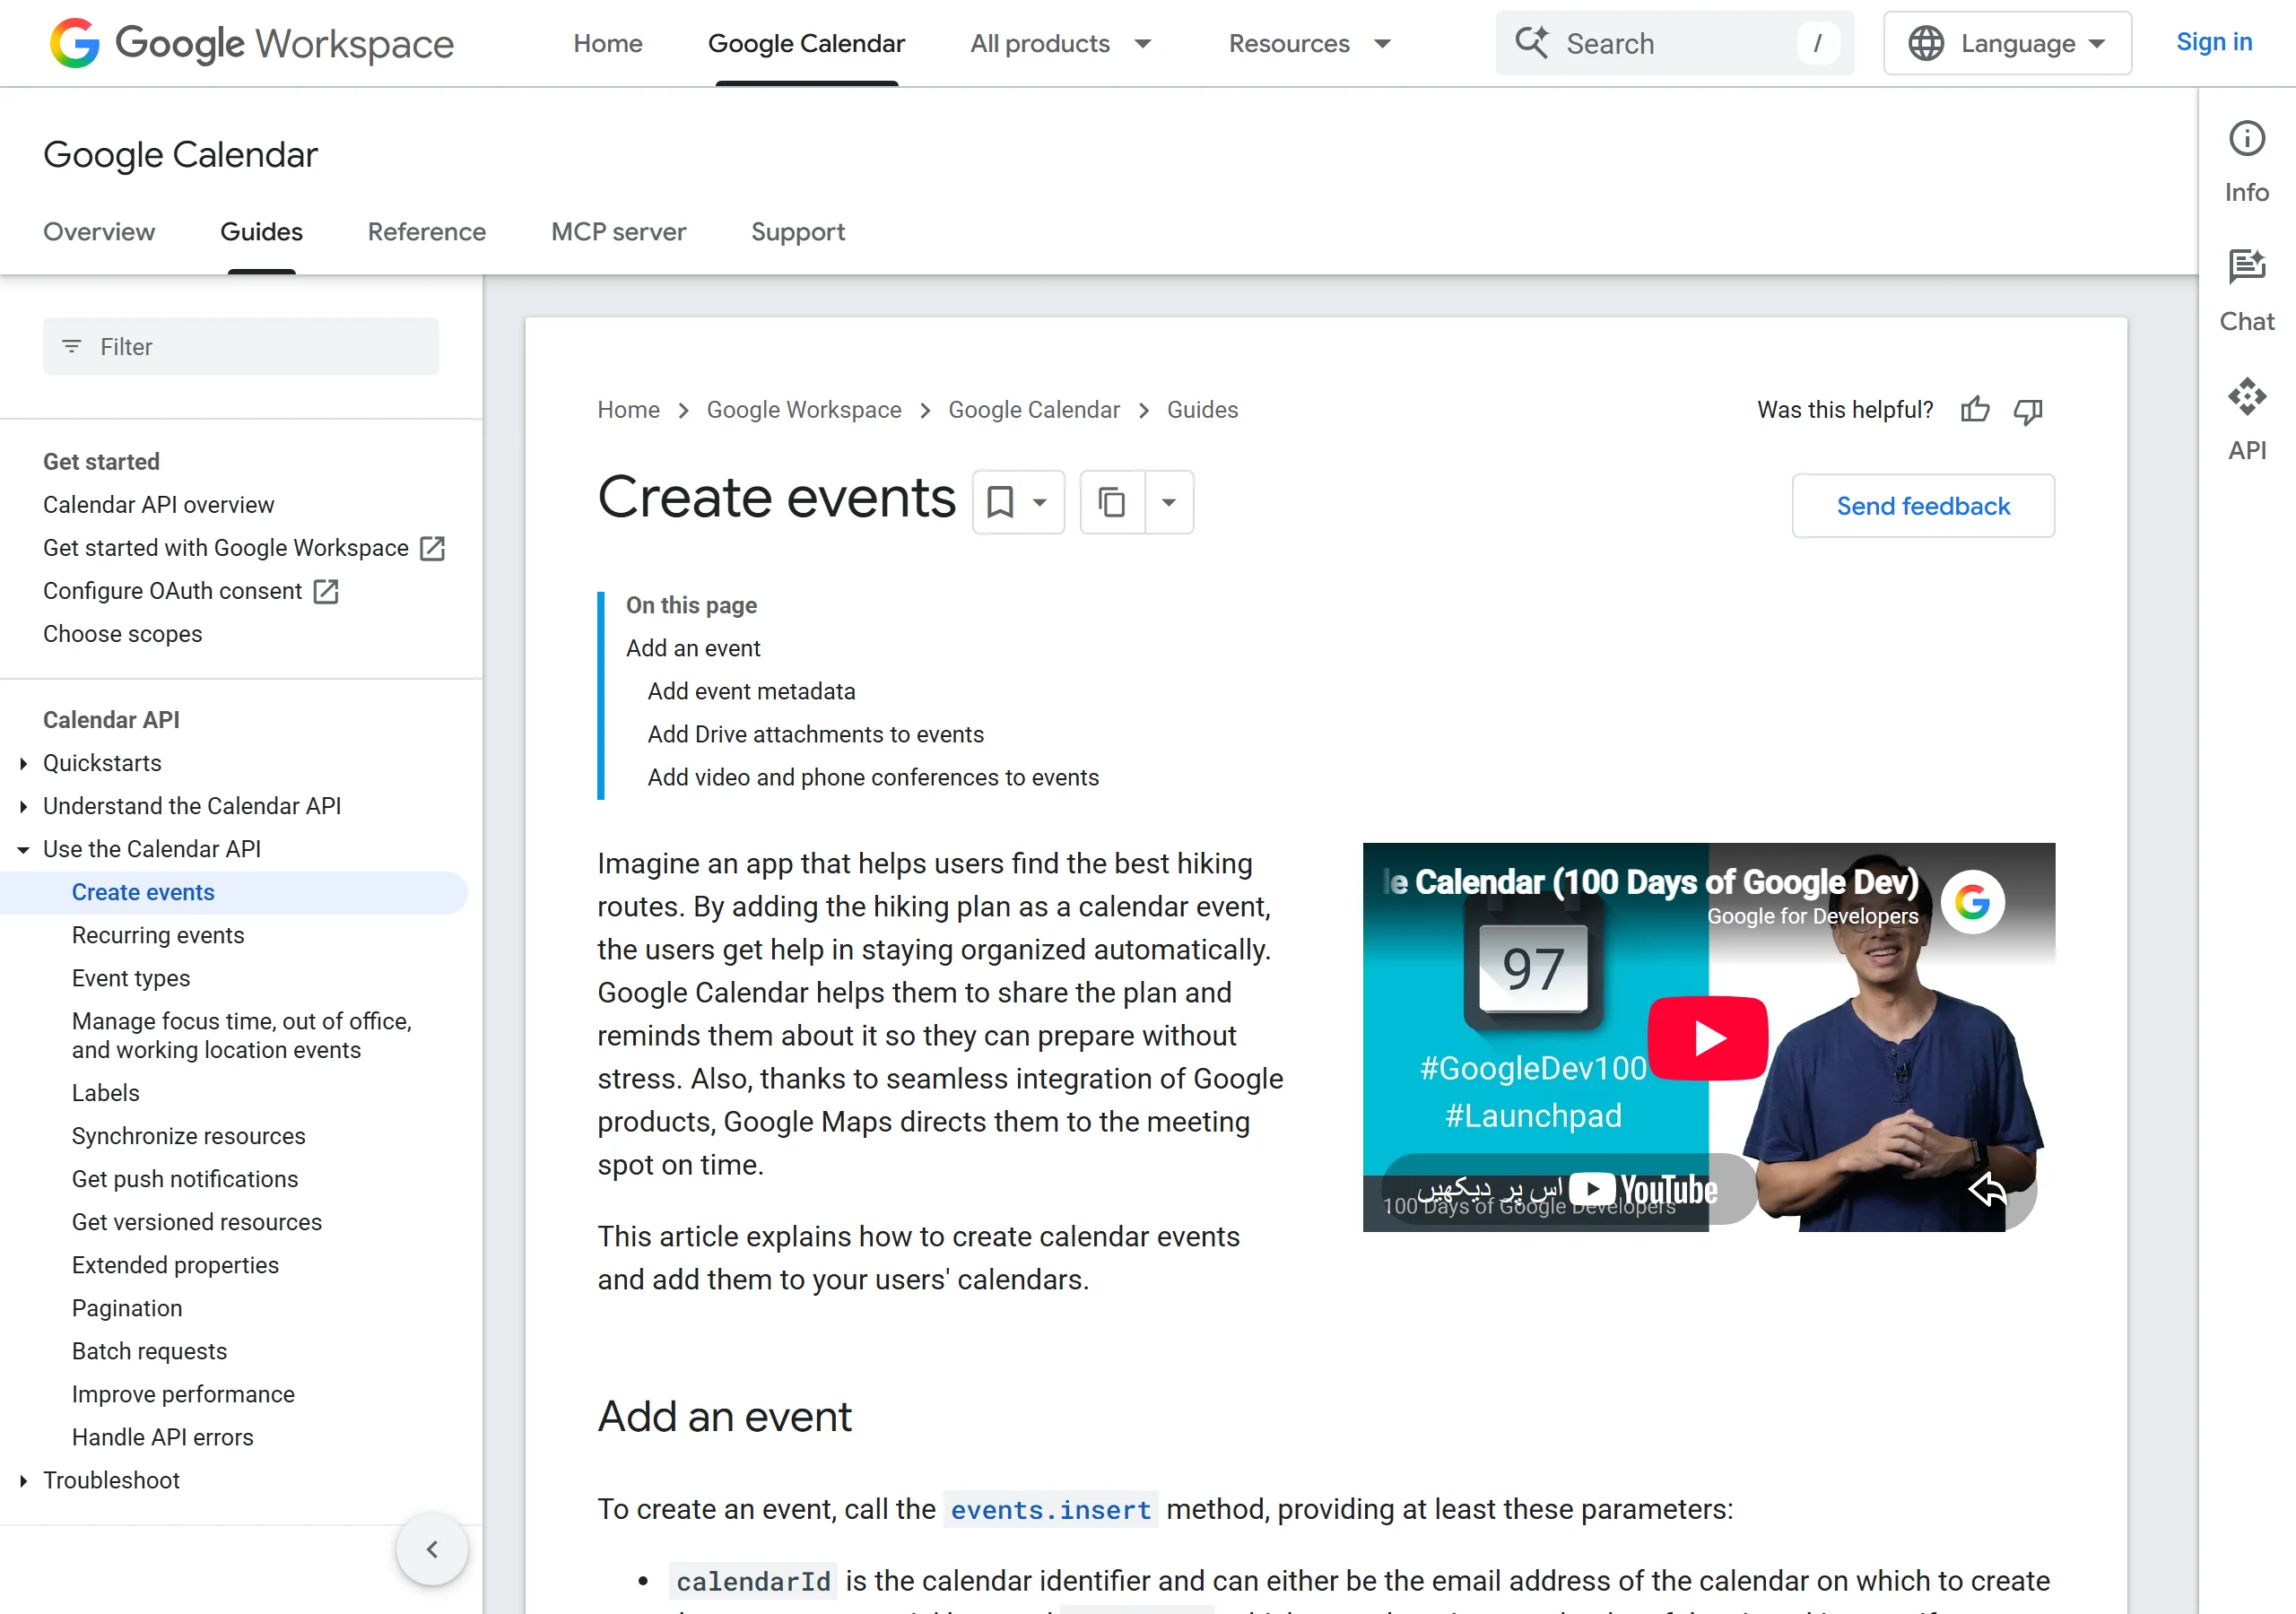This screenshot has width=2296, height=1614.
Task: Click the Sign in link
Action: (x=2214, y=42)
